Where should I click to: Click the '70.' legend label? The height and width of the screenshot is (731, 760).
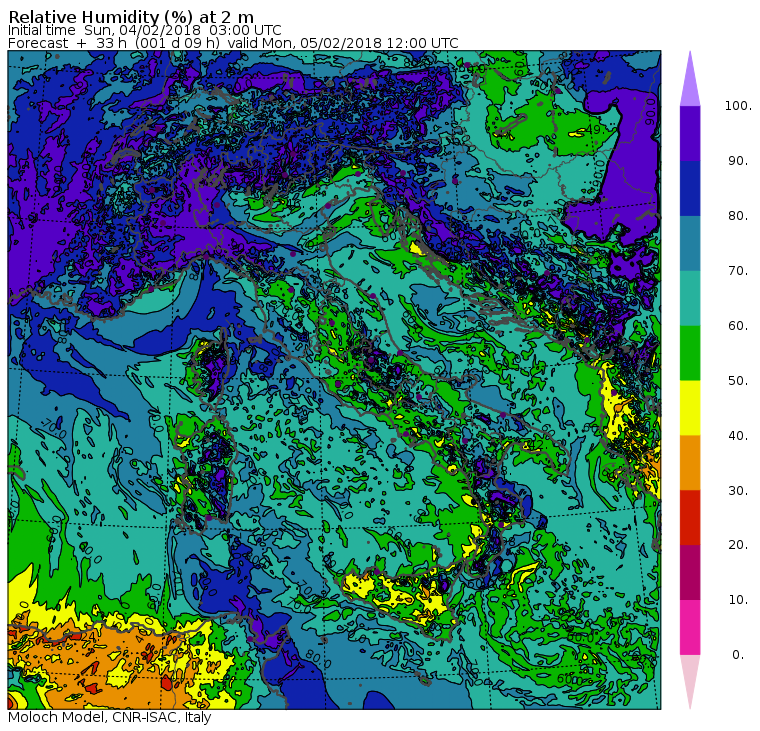point(738,270)
